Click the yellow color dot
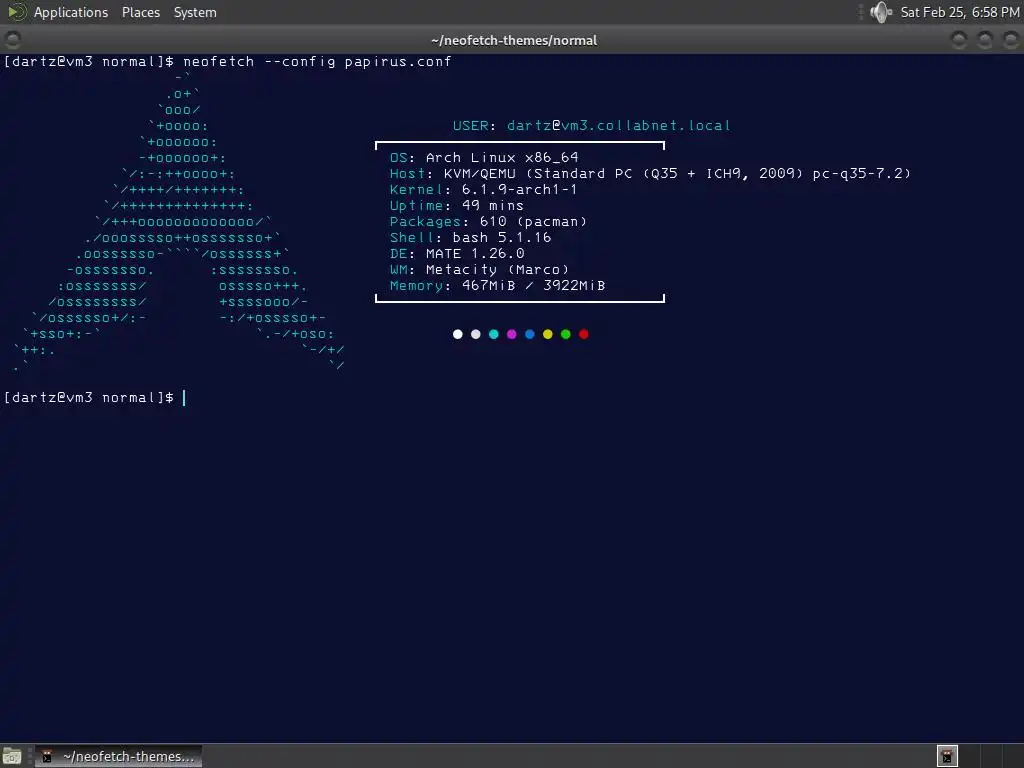Image resolution: width=1024 pixels, height=768 pixels. coord(548,334)
